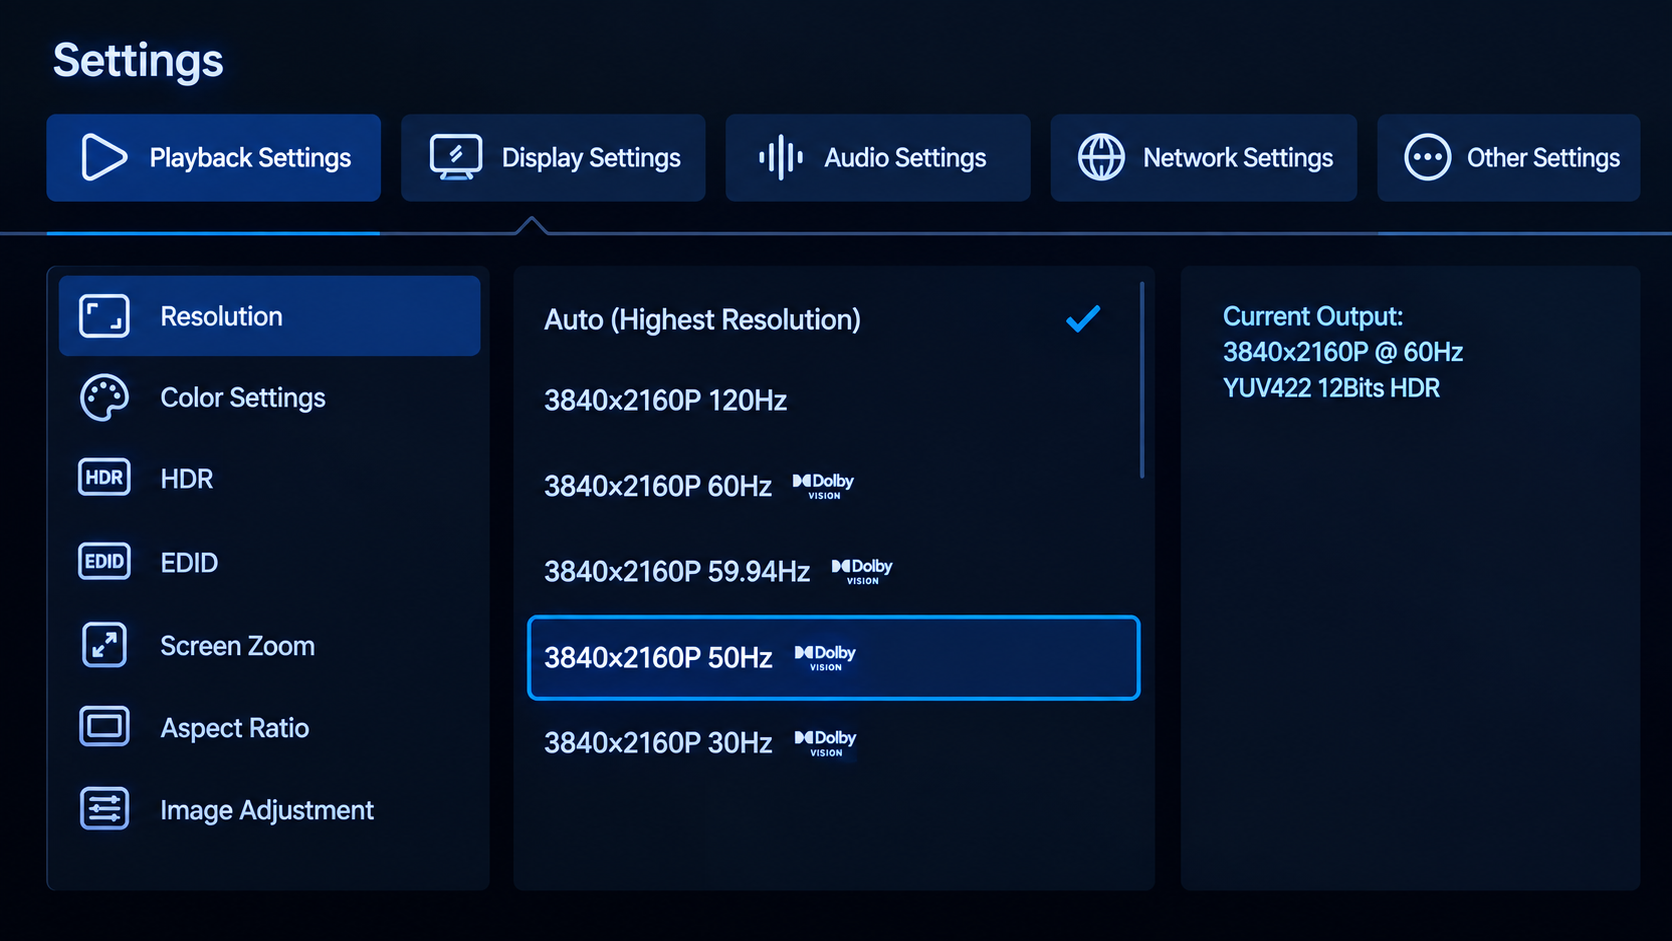
Task: Choose 3840x2160P 30Hz resolution
Action: [833, 742]
